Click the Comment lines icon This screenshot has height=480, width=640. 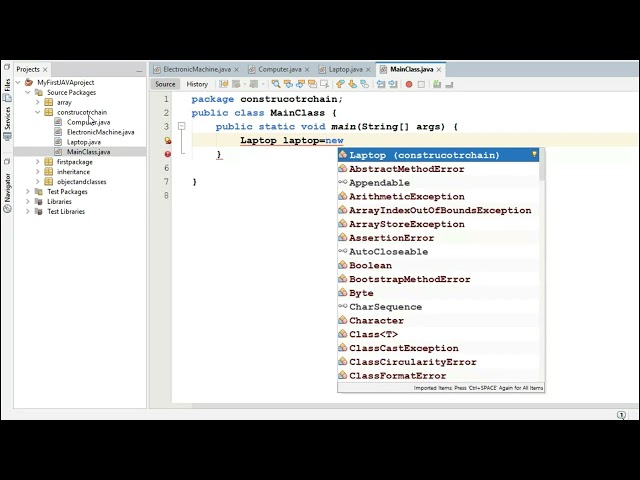[437, 84]
